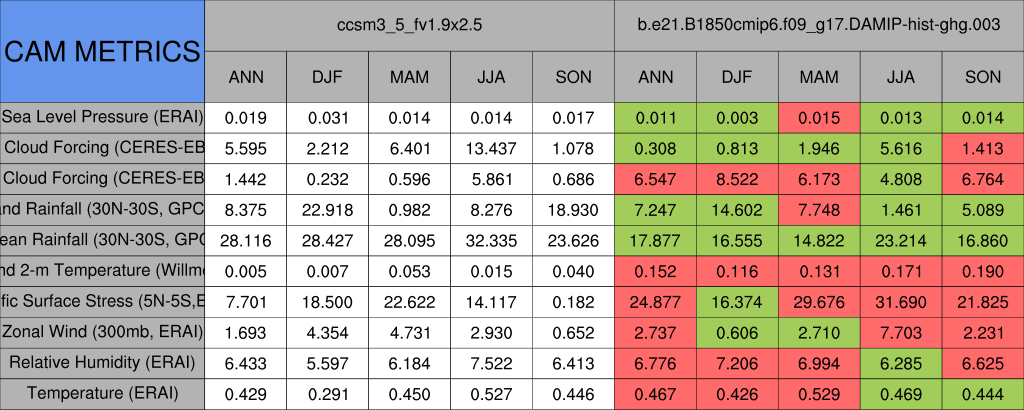Select the ccsm3_5_fv1.9x2.5 model header
This screenshot has width=1024, height=410.
[x=409, y=24]
